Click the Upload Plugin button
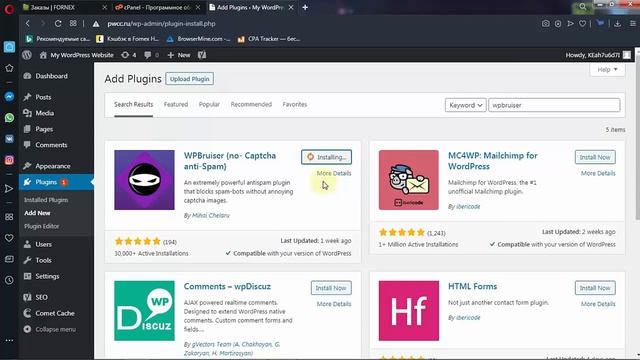 point(189,79)
